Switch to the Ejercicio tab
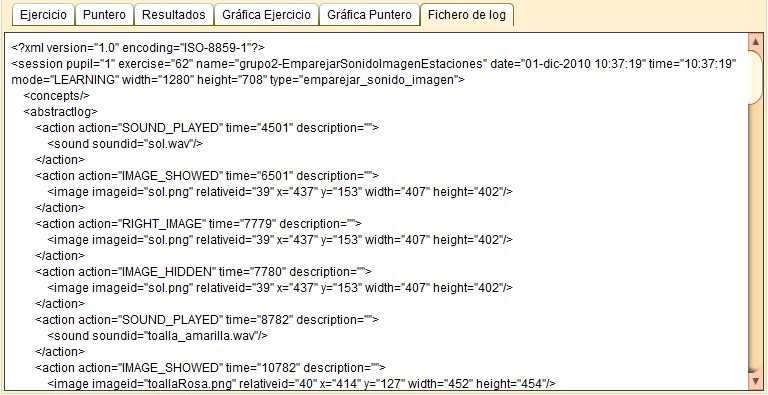 (43, 15)
